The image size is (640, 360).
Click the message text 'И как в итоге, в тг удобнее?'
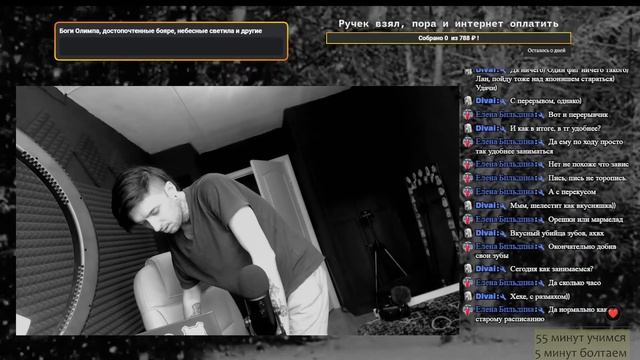[x=555, y=129]
